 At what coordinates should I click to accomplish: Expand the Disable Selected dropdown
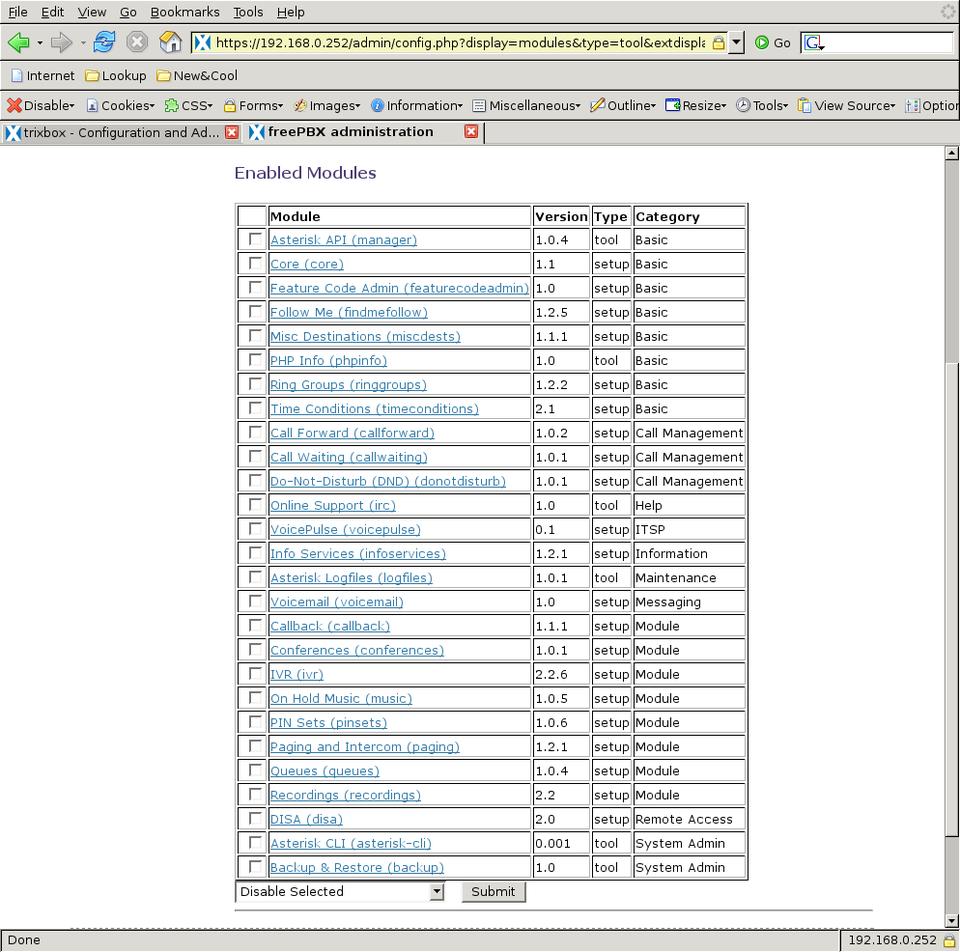[436, 892]
